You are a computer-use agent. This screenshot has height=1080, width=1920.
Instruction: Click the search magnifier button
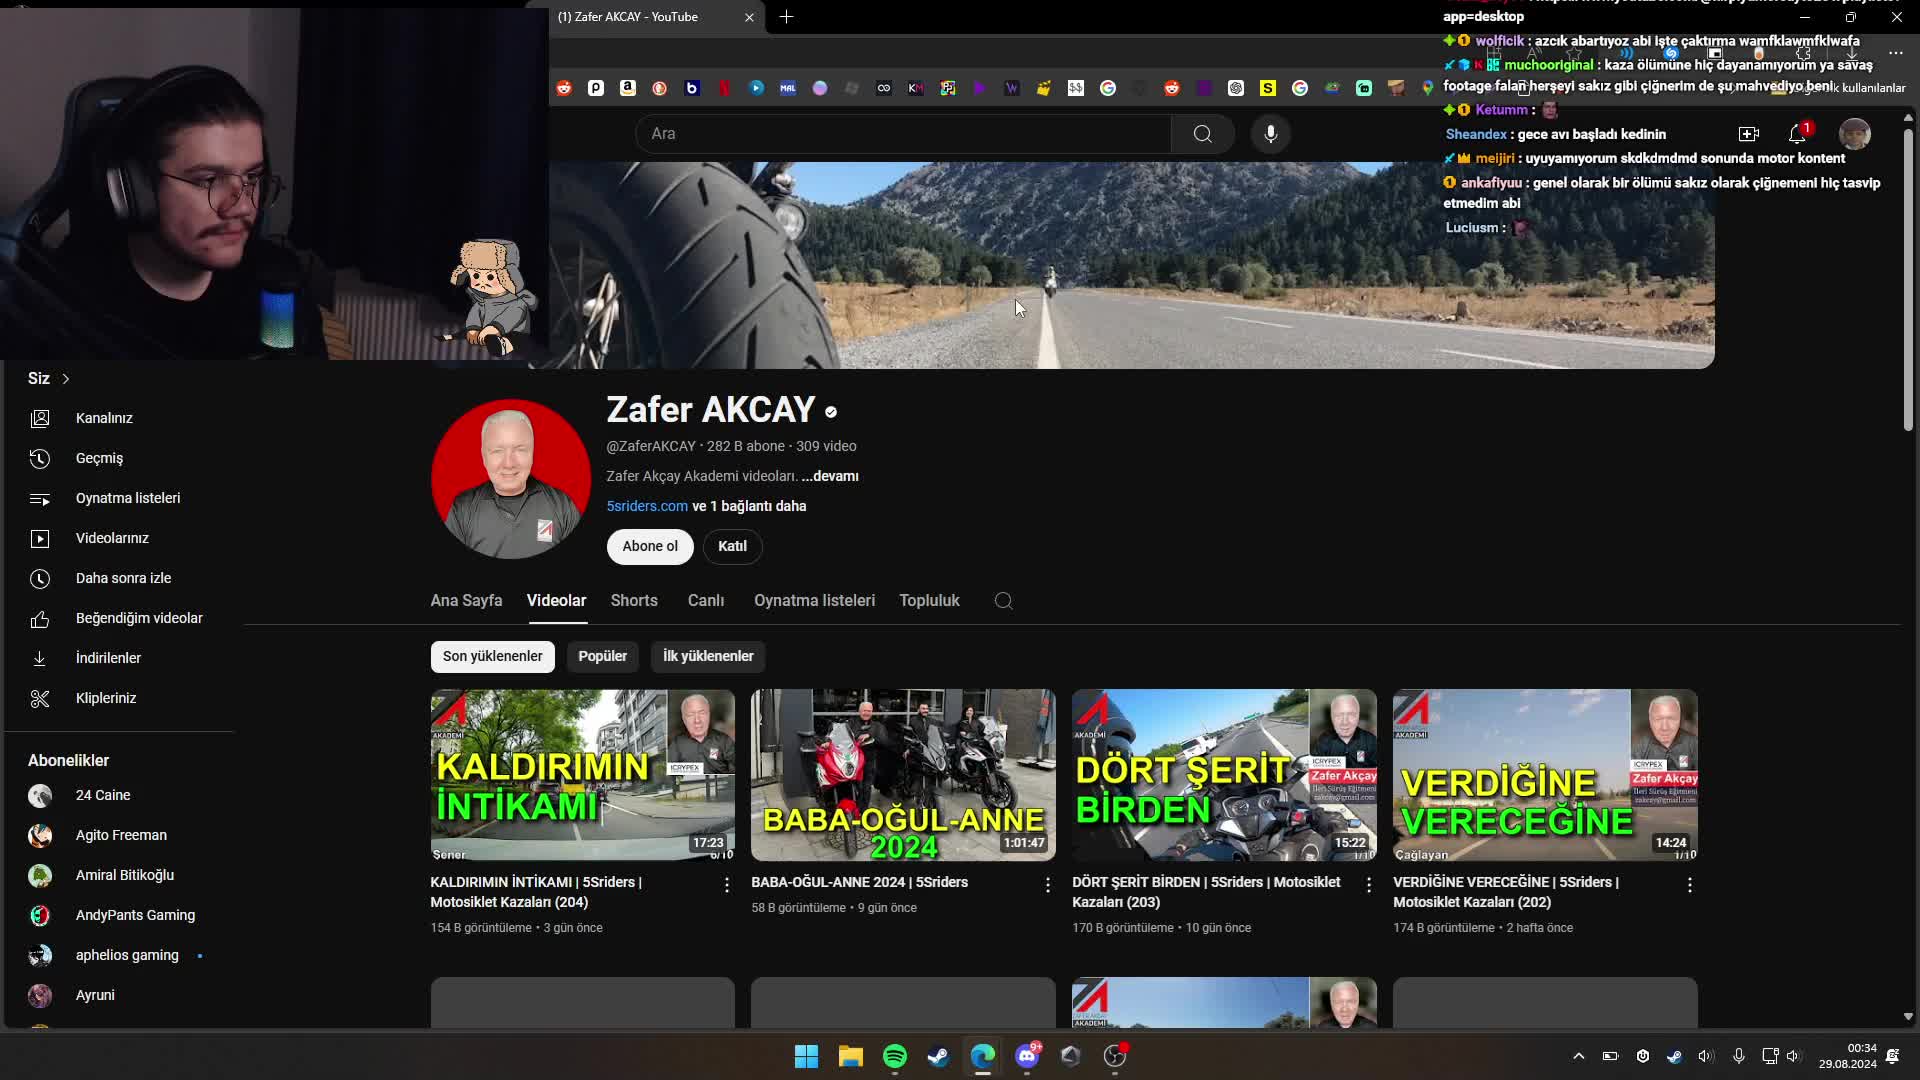(x=1202, y=134)
